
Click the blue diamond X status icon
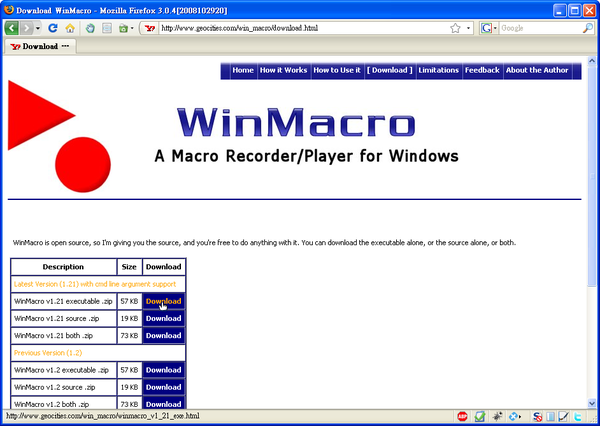(514, 416)
